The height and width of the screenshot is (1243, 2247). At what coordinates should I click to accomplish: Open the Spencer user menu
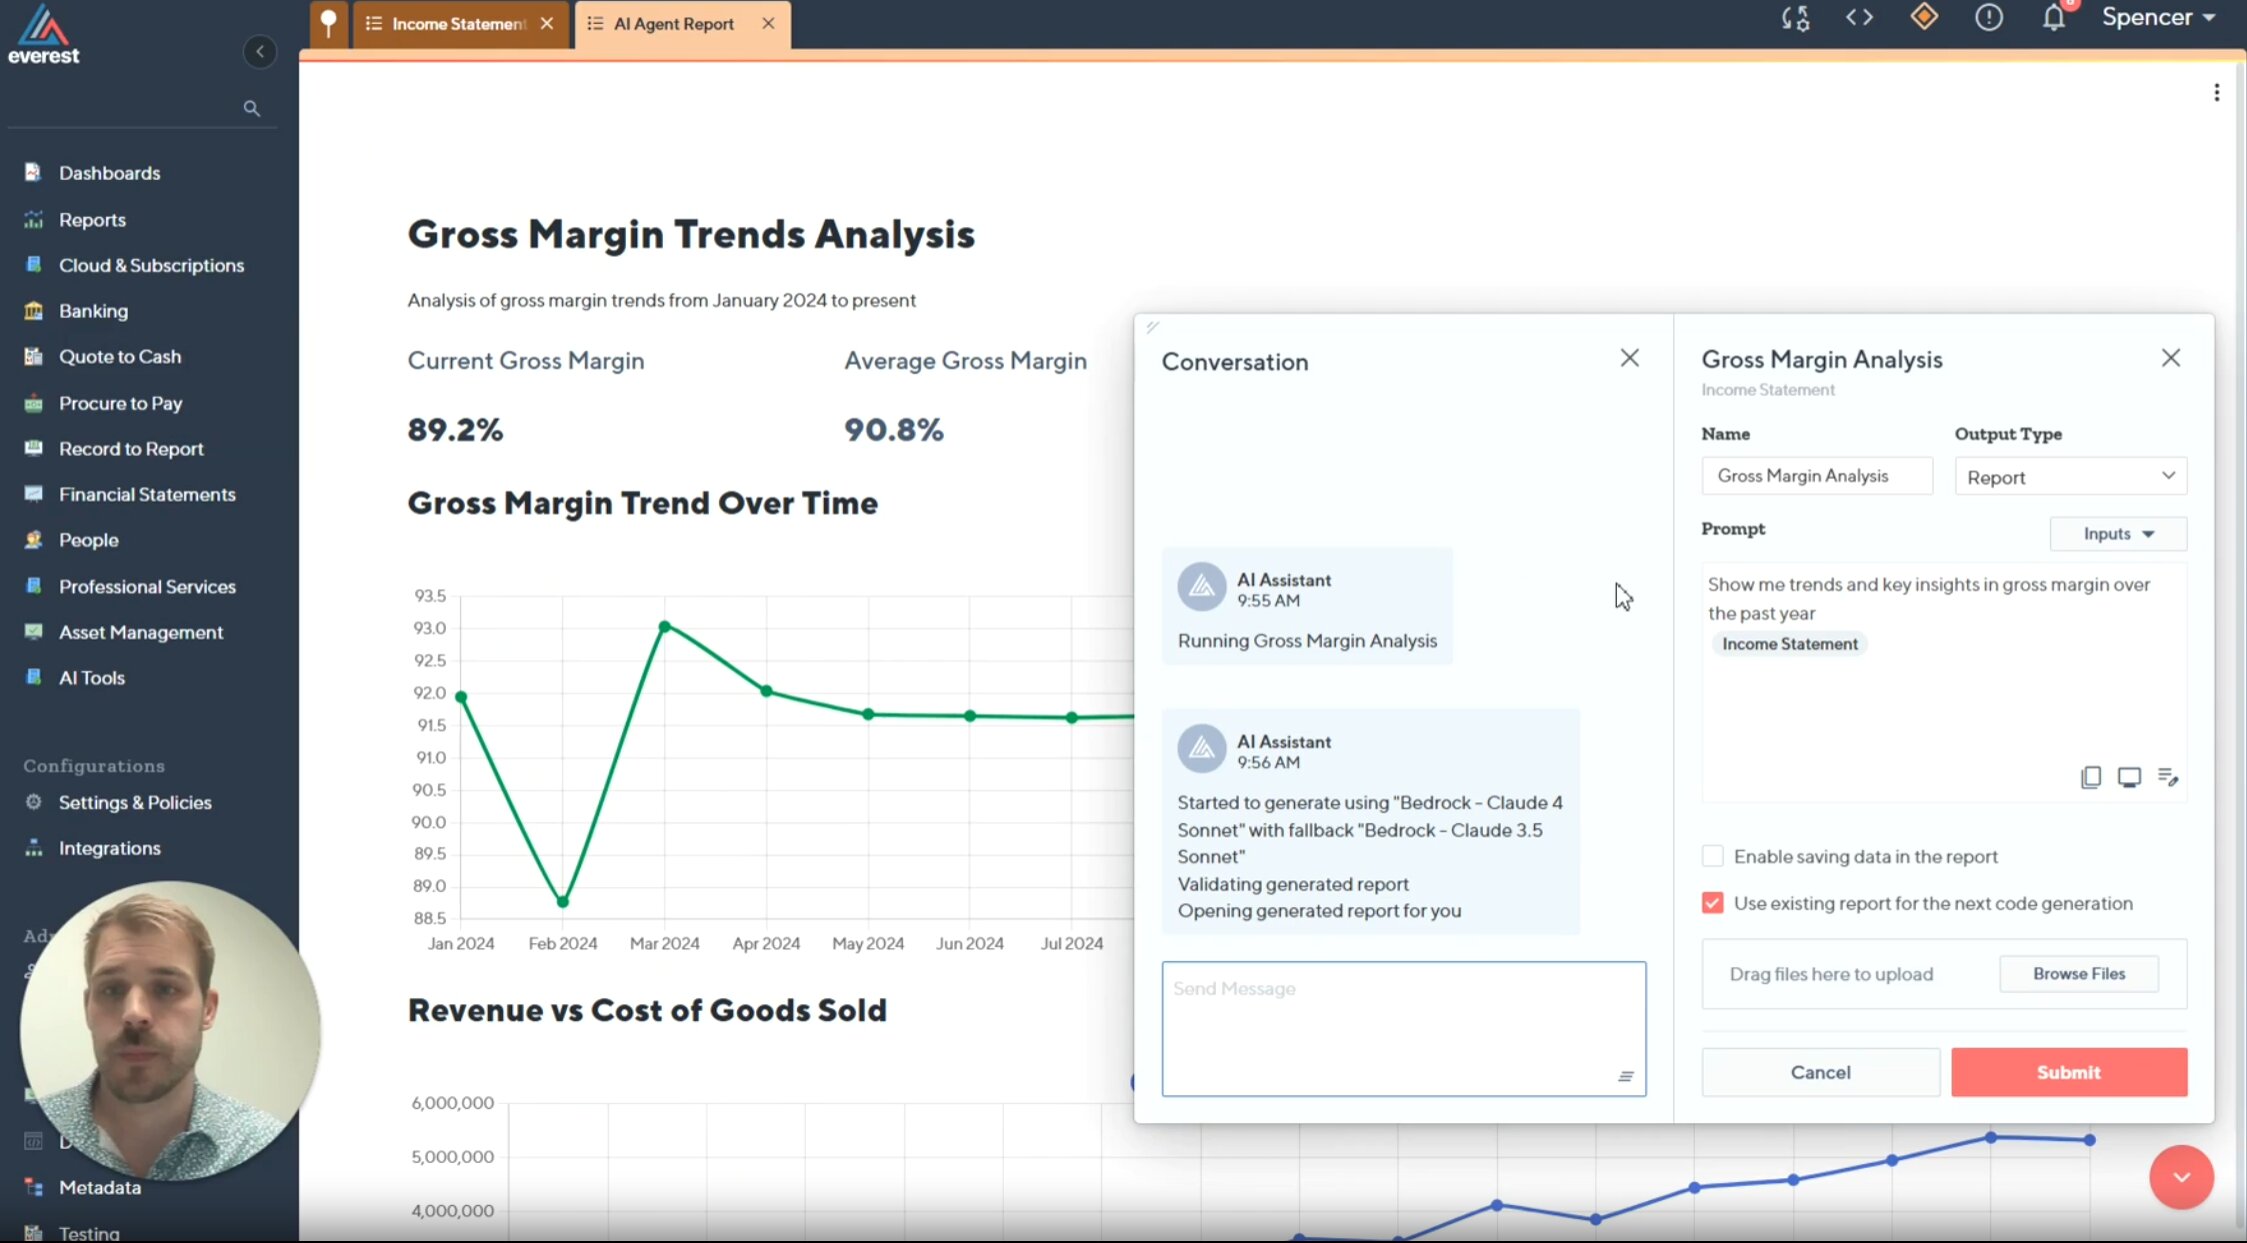[2158, 18]
